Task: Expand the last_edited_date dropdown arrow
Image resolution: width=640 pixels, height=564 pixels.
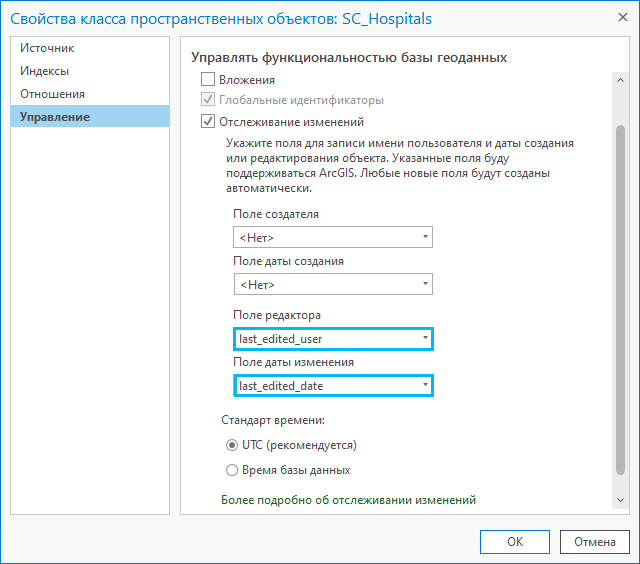Action: click(425, 385)
